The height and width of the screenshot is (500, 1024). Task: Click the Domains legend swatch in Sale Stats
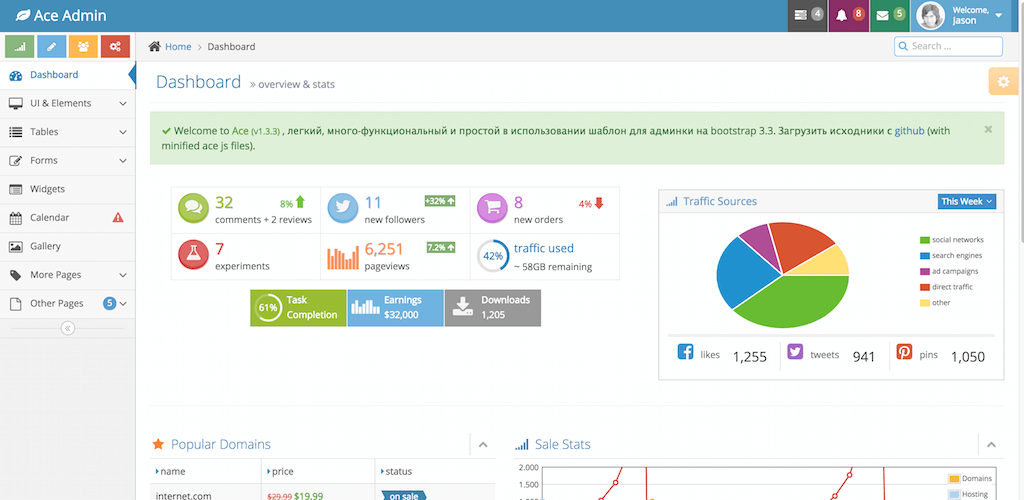953,478
